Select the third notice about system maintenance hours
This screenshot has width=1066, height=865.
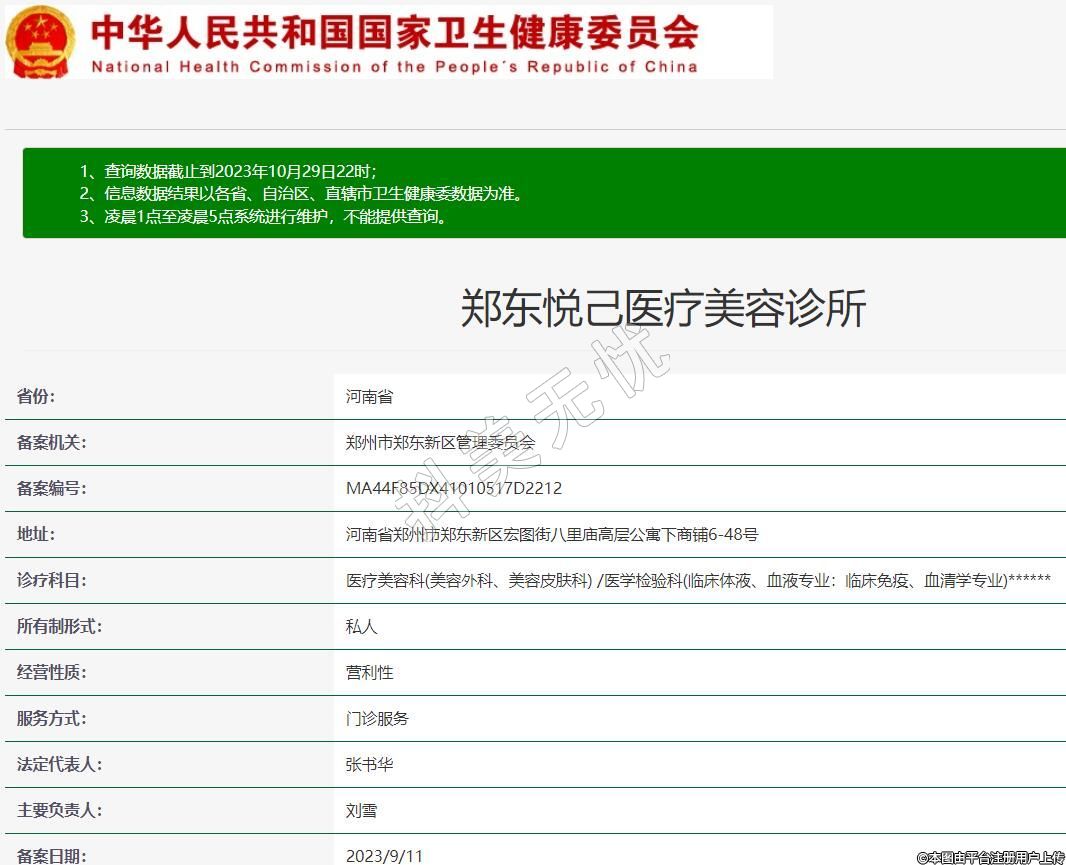[x=264, y=217]
